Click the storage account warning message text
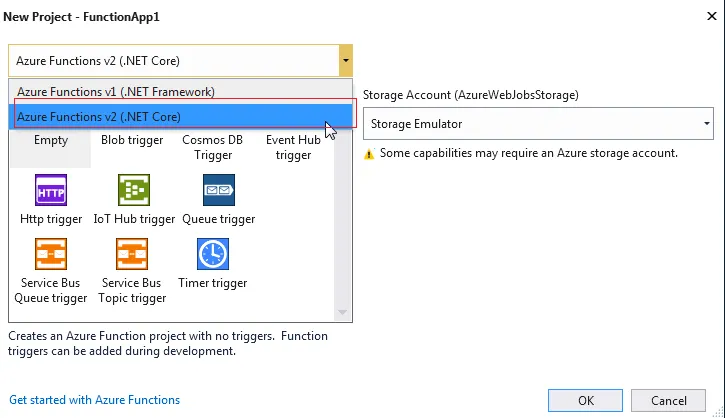Image resolution: width=725 pixels, height=418 pixels. click(x=528, y=153)
